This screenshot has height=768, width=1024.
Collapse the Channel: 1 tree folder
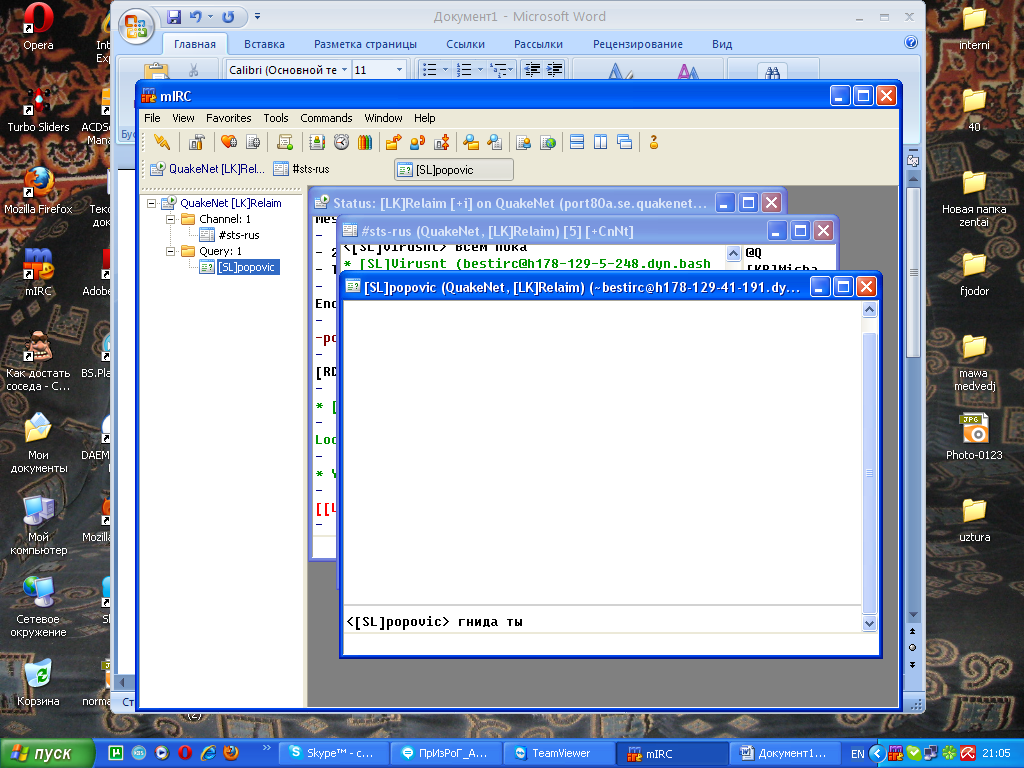pyautogui.click(x=170, y=219)
